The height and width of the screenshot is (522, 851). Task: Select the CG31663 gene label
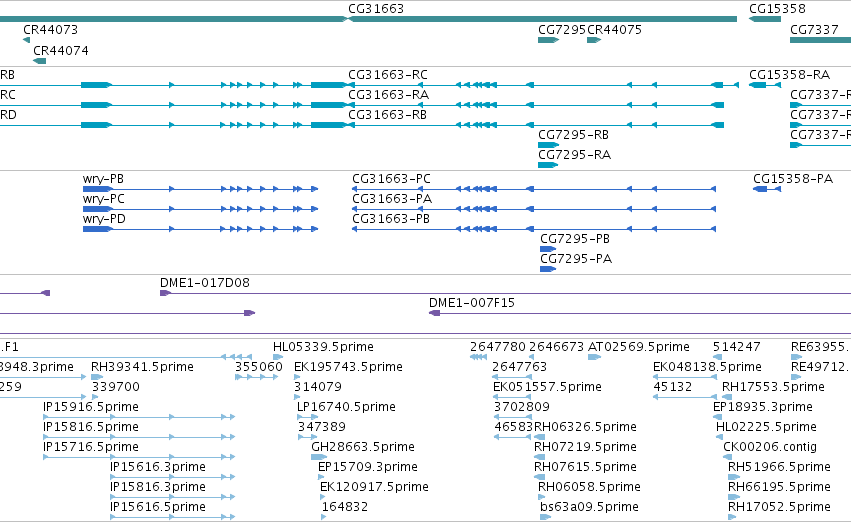point(376,9)
